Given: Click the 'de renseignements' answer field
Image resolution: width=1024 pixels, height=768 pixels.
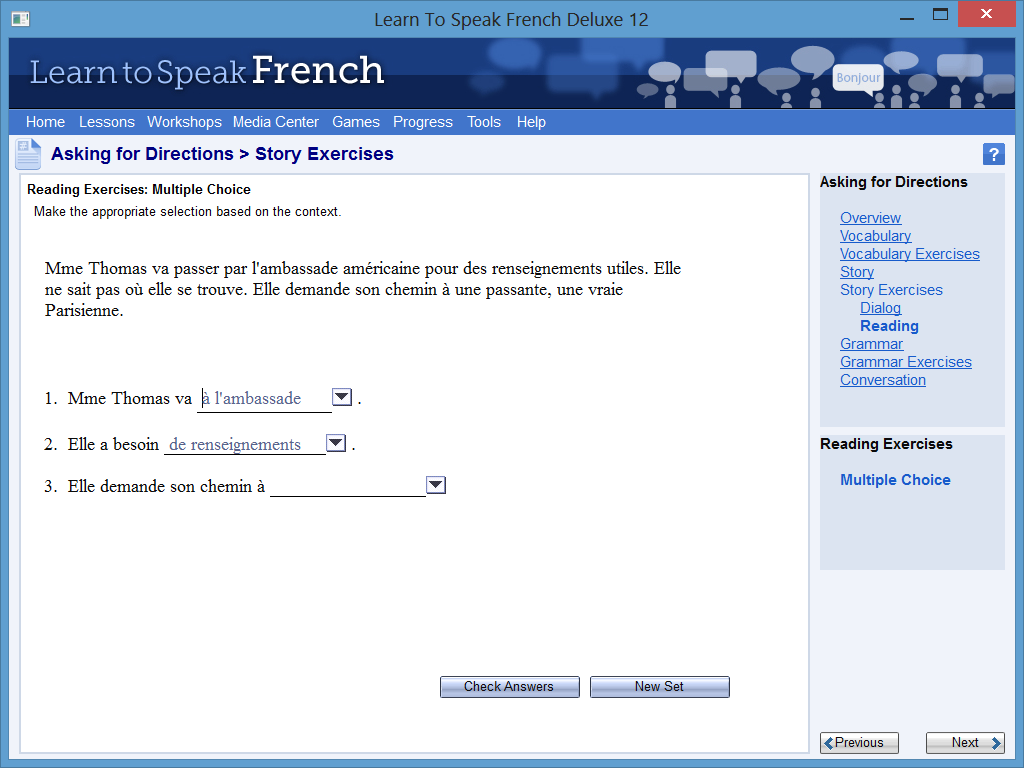Looking at the screenshot, I should pyautogui.click(x=245, y=444).
